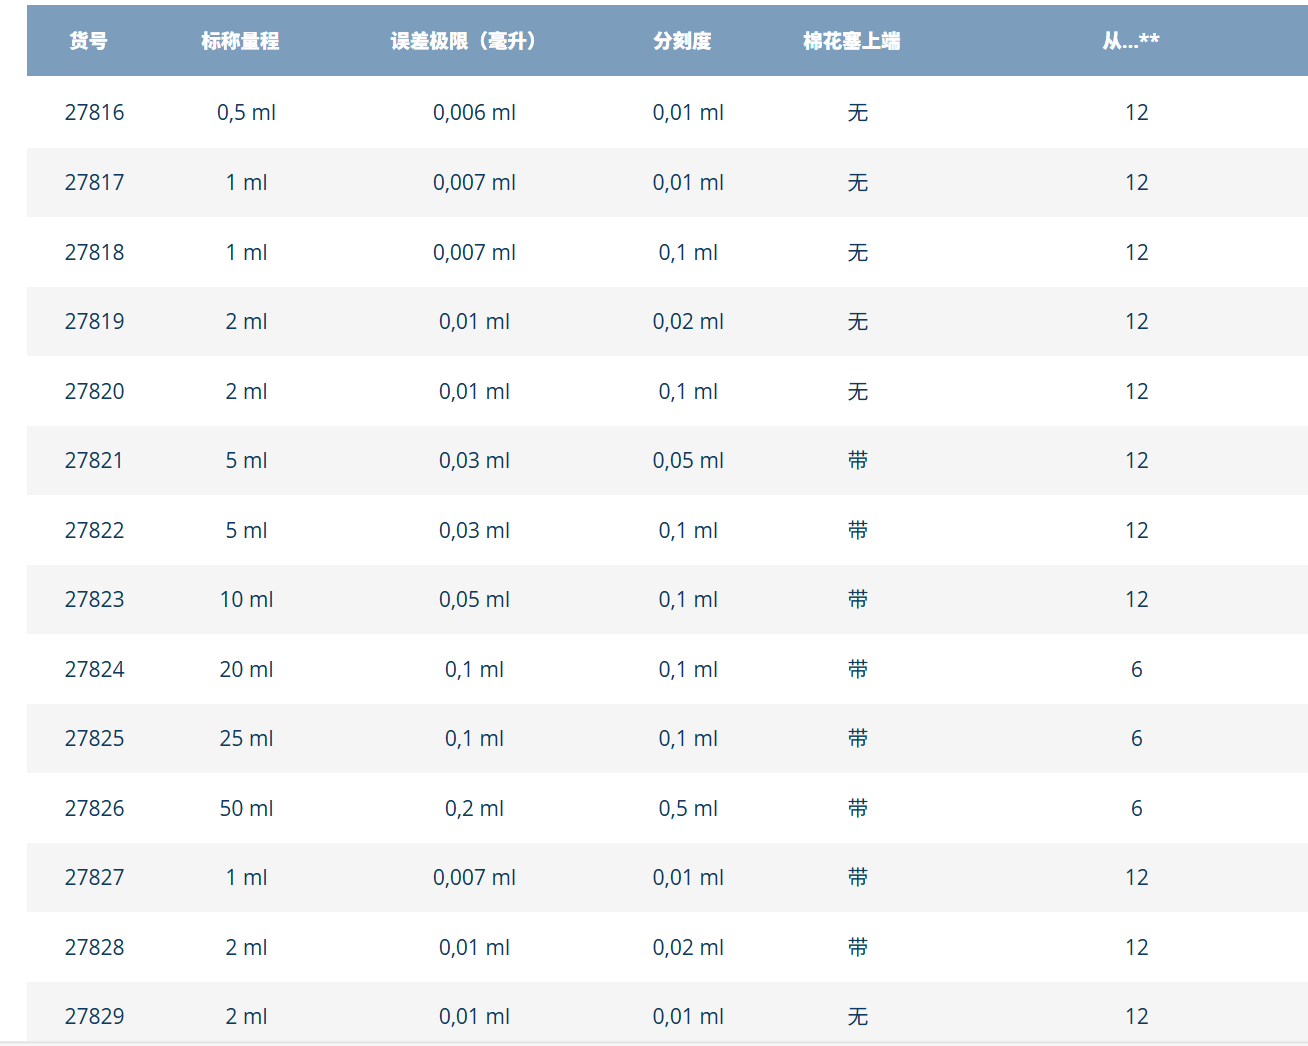This screenshot has height=1046, width=1308.
Task: Click the 0,2 ml error limit for 27826
Action: pos(474,808)
